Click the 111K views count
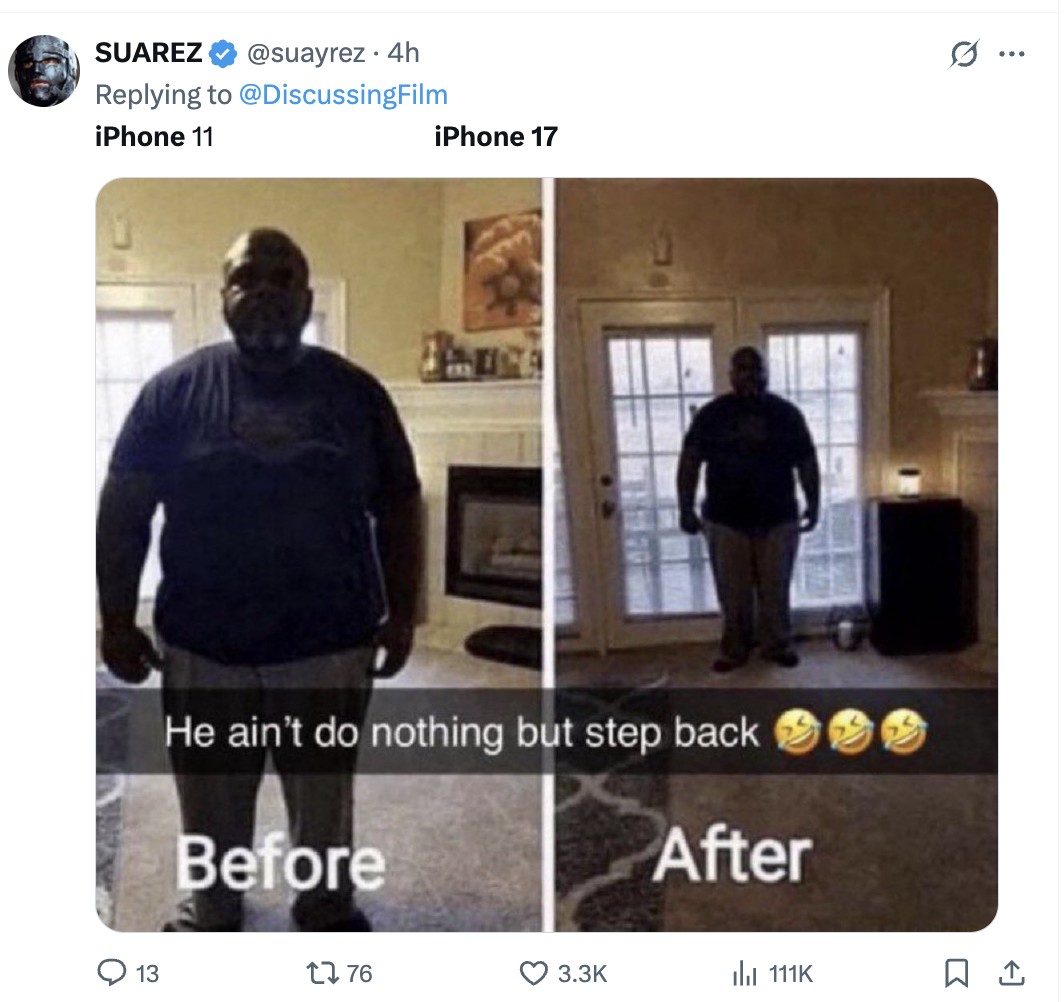This screenshot has width=1064, height=1002. [x=791, y=974]
